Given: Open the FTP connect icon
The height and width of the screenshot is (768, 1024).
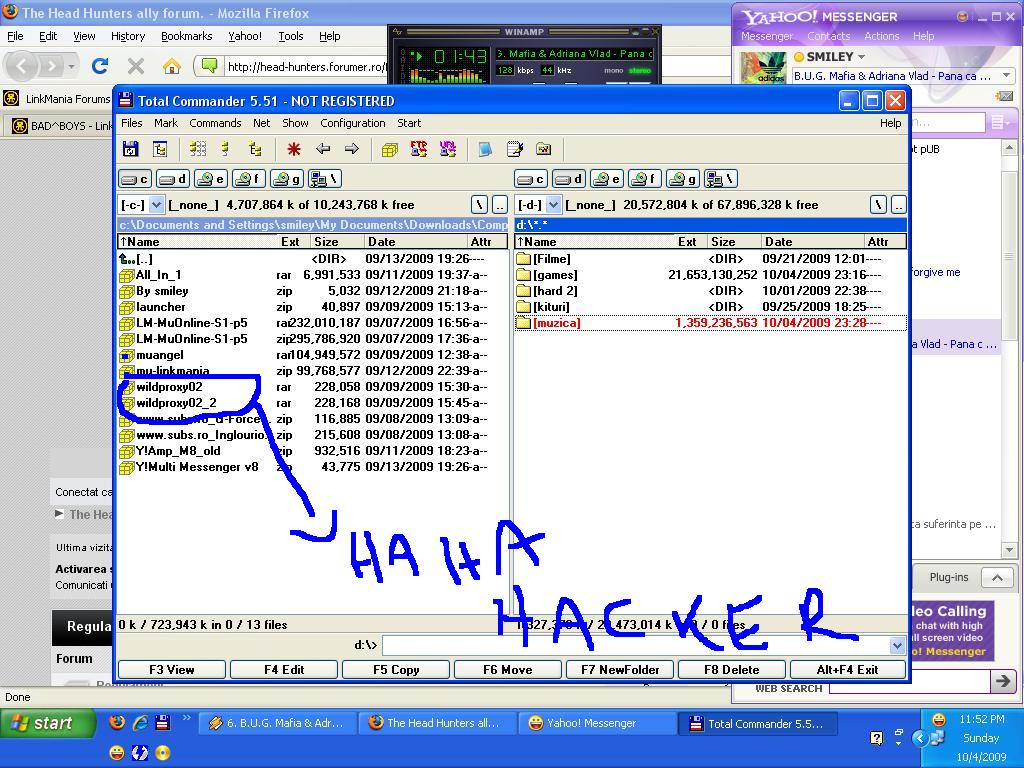Looking at the screenshot, I should (x=419, y=150).
